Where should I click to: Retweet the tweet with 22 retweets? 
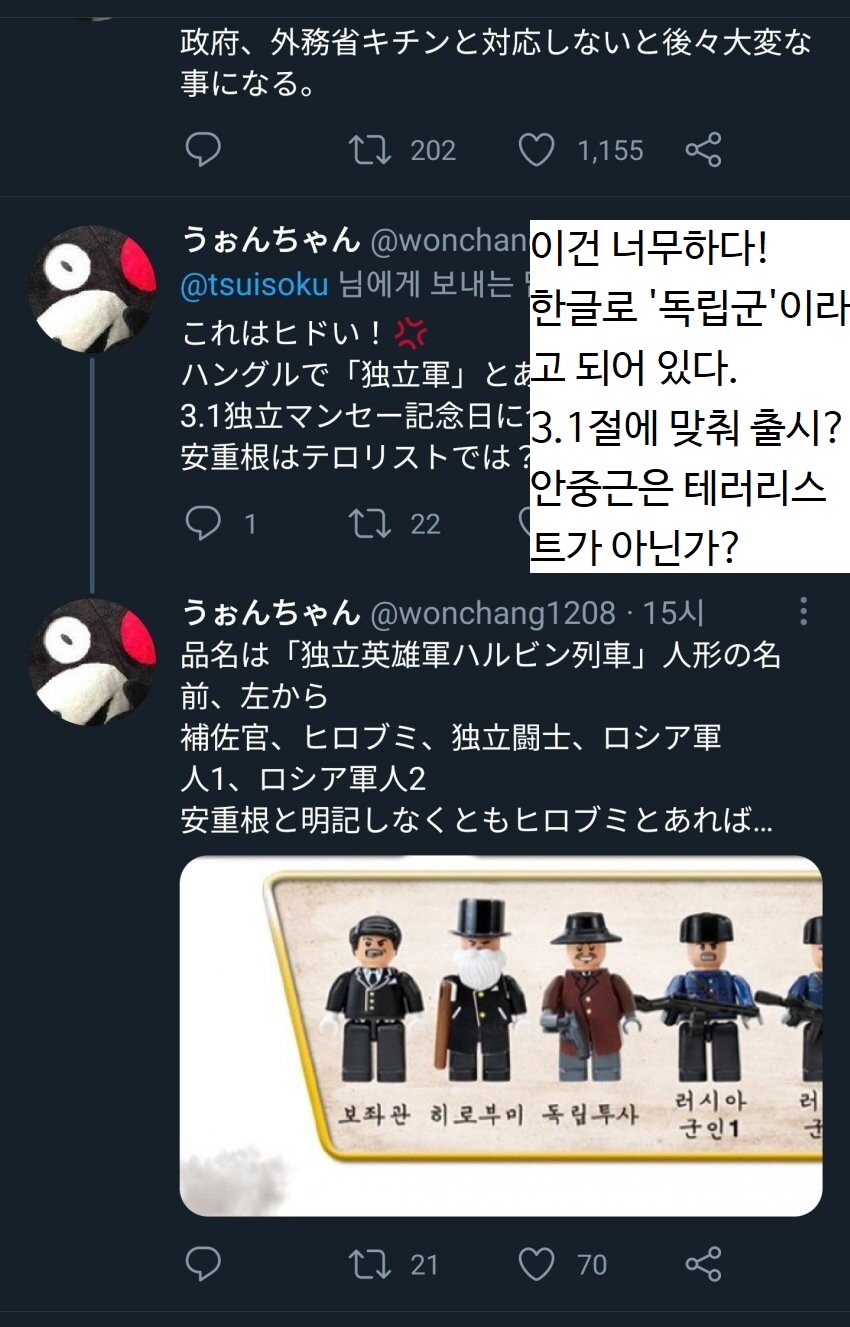click(x=370, y=524)
